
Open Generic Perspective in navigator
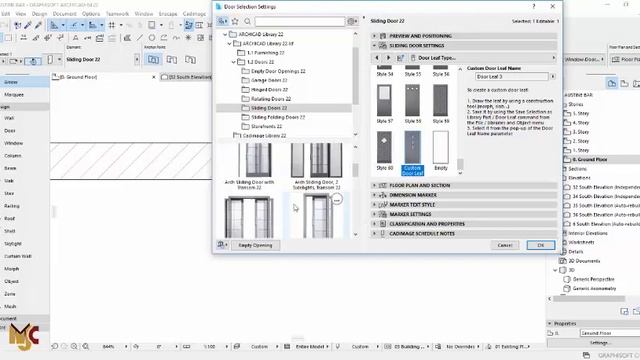tap(593, 279)
